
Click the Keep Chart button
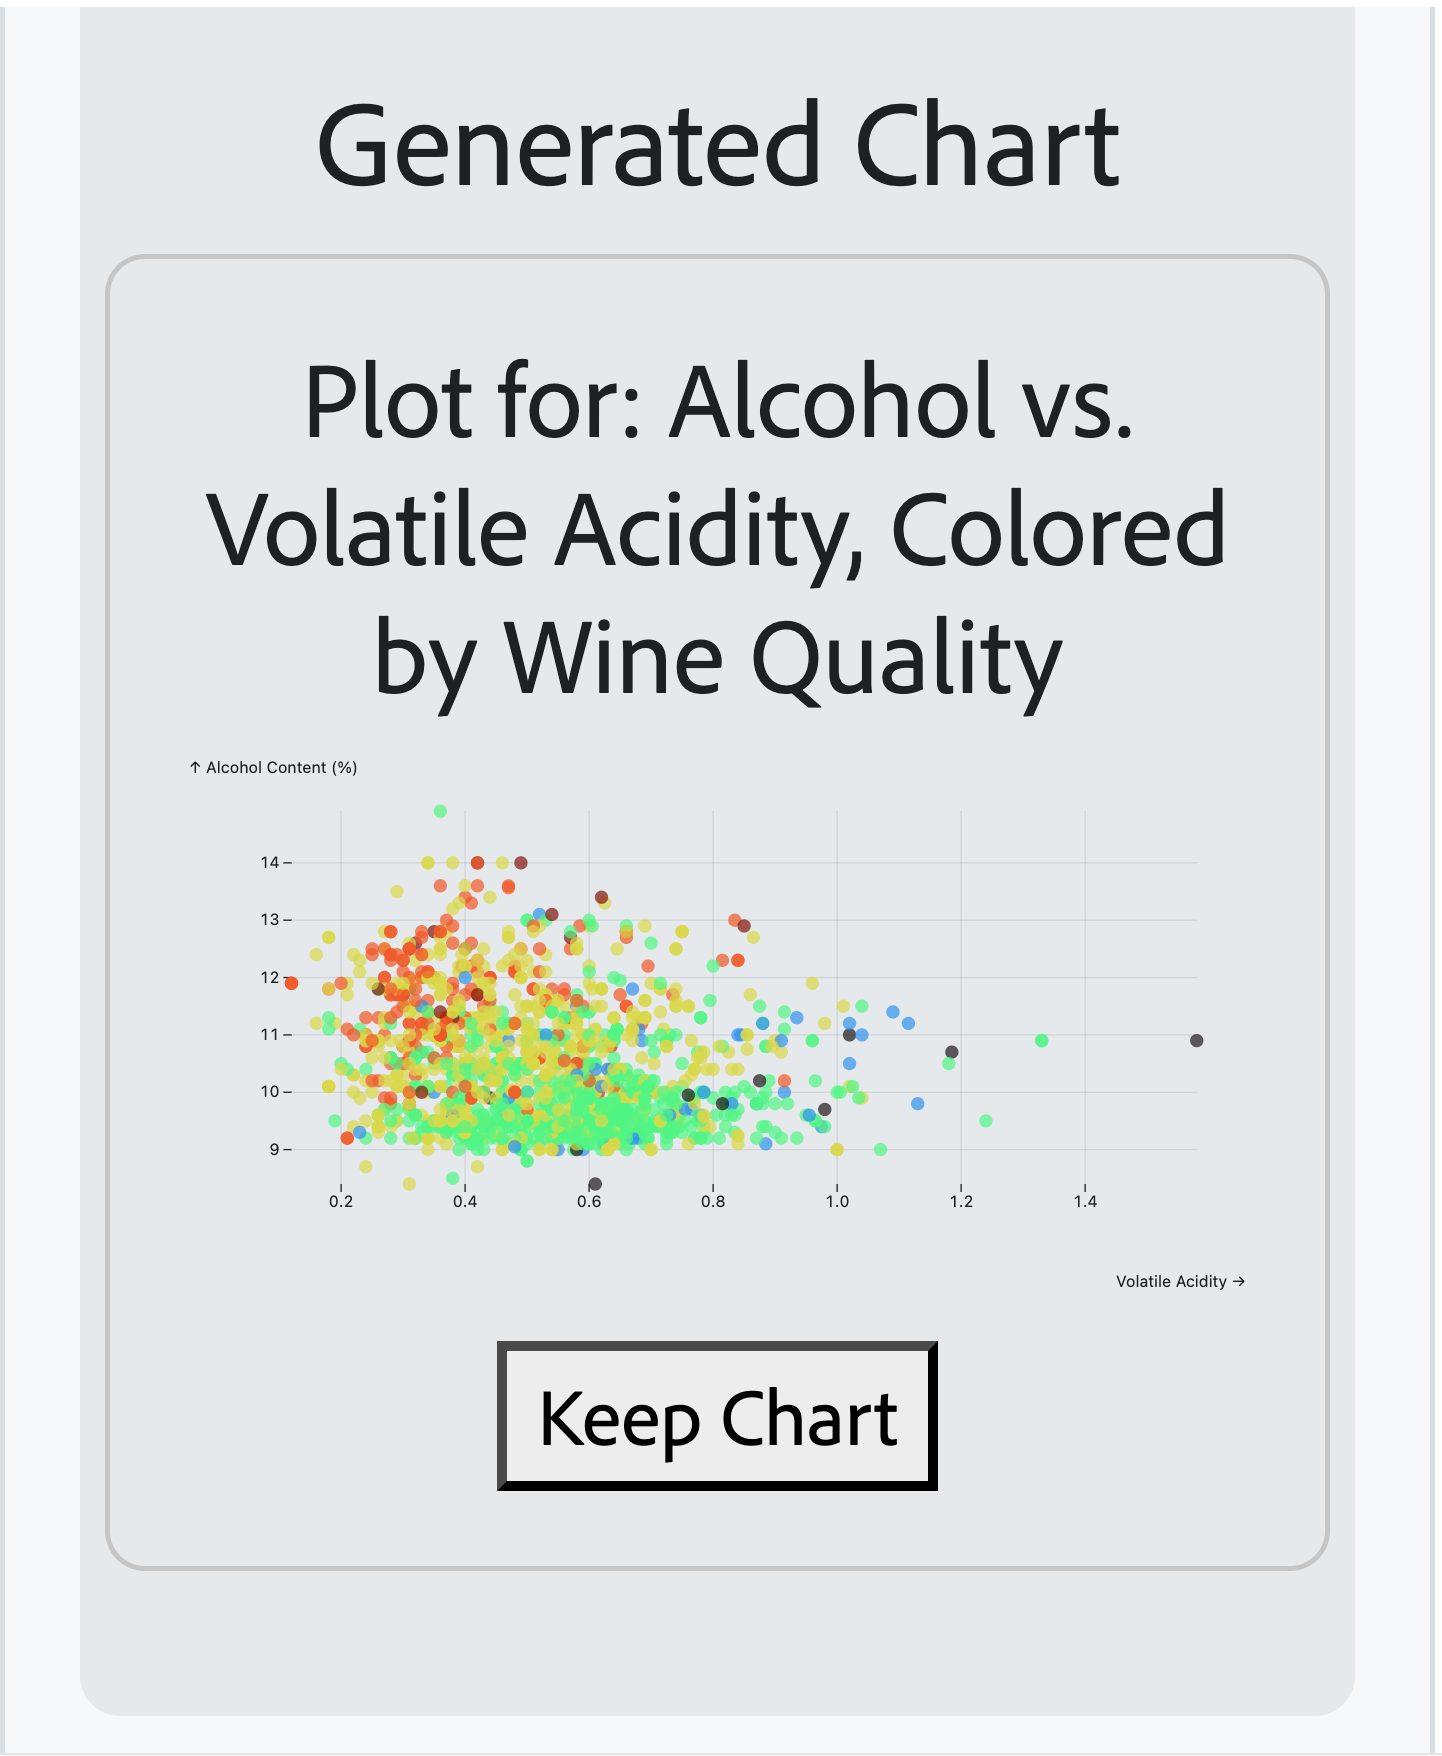click(x=717, y=1417)
